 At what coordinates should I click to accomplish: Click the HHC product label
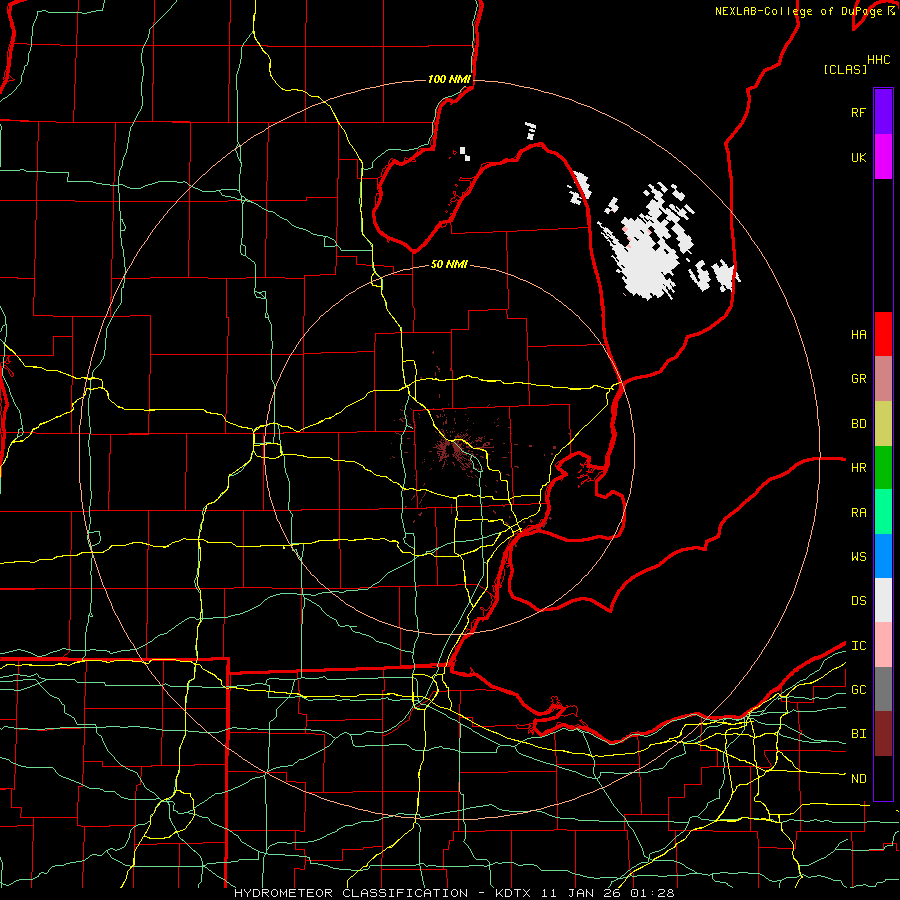(x=879, y=60)
